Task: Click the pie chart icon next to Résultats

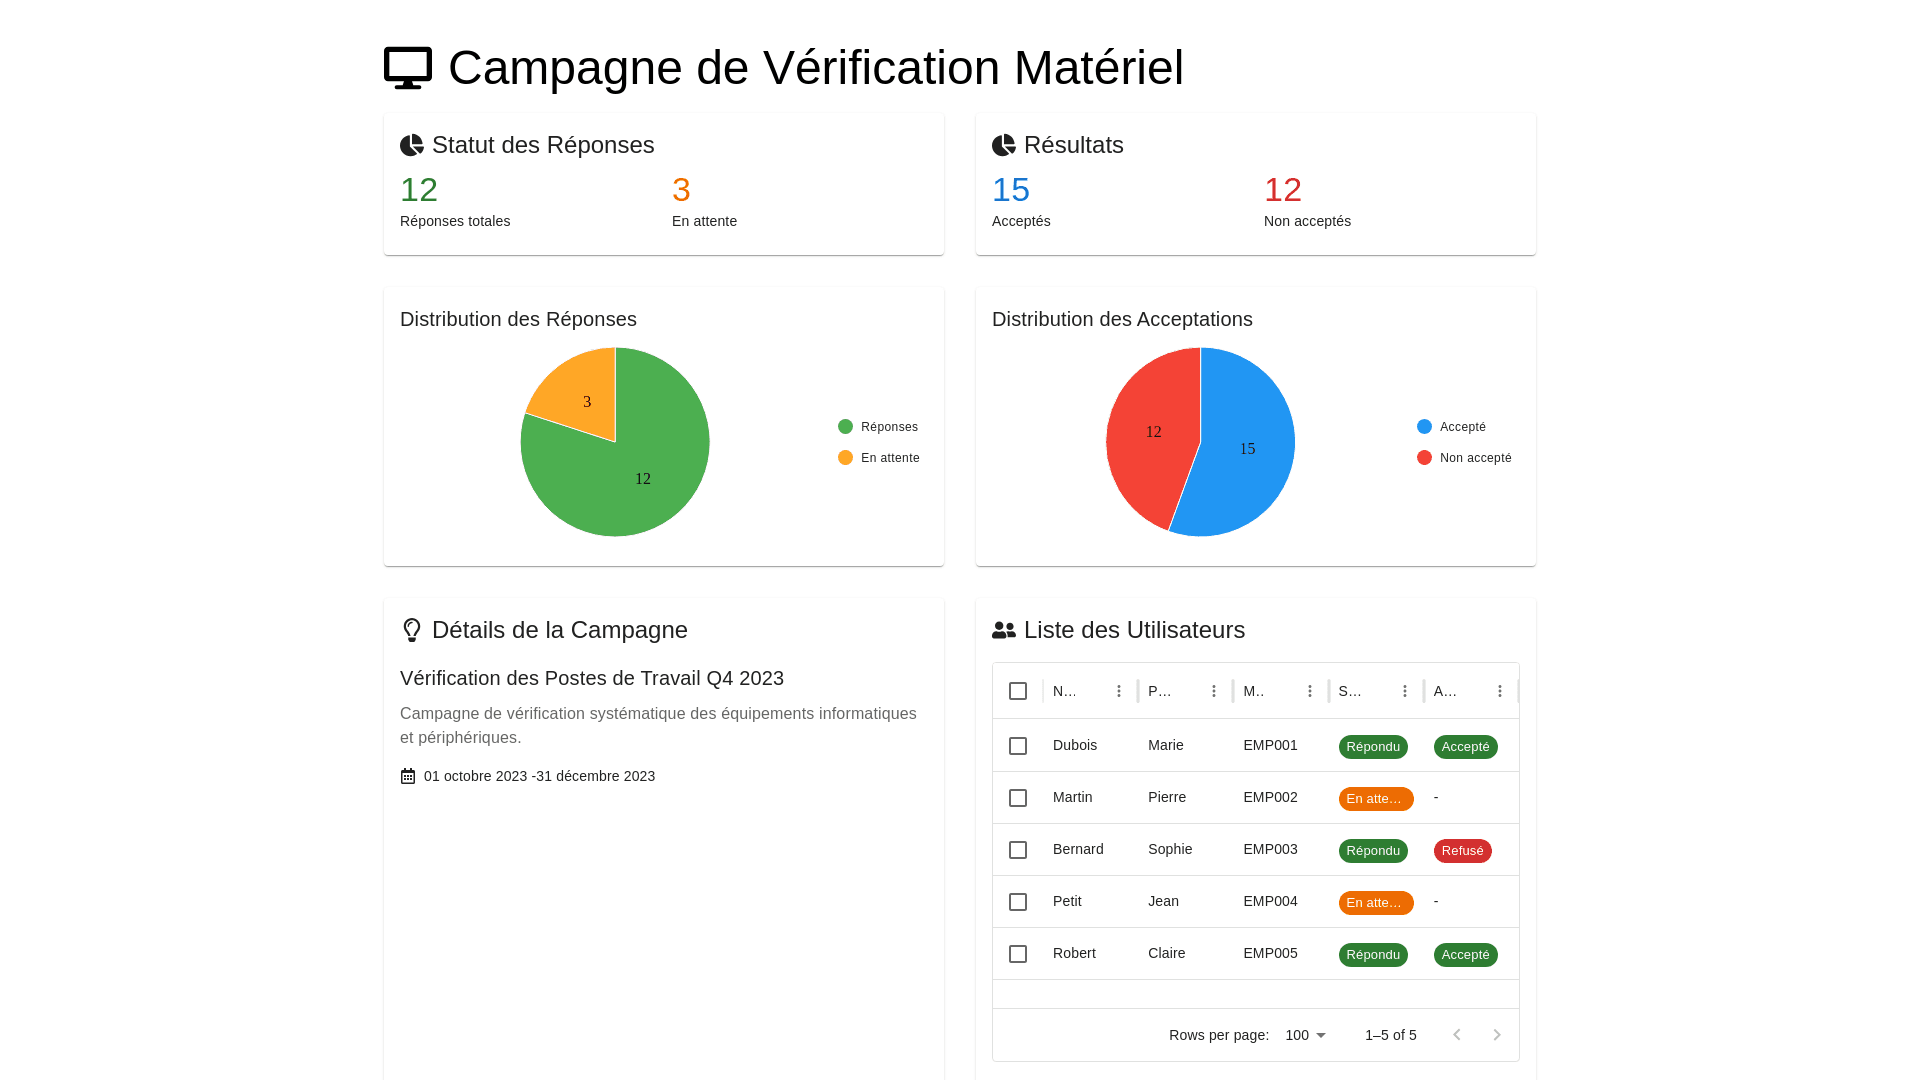Action: (x=1004, y=145)
